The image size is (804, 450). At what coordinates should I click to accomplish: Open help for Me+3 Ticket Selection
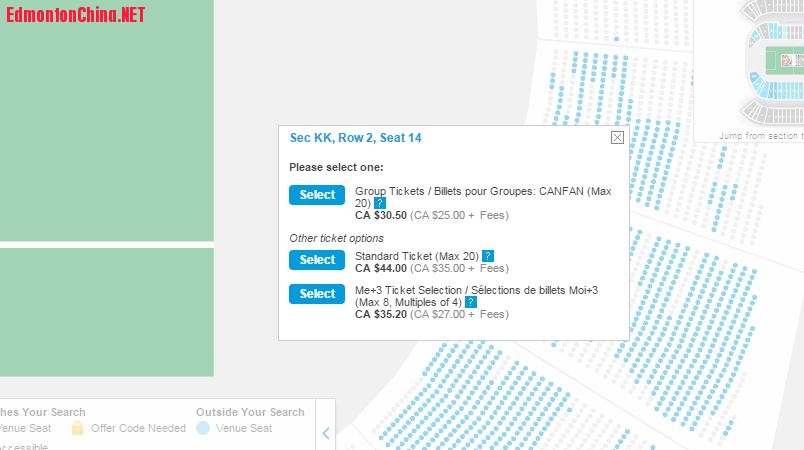pyautogui.click(x=470, y=302)
